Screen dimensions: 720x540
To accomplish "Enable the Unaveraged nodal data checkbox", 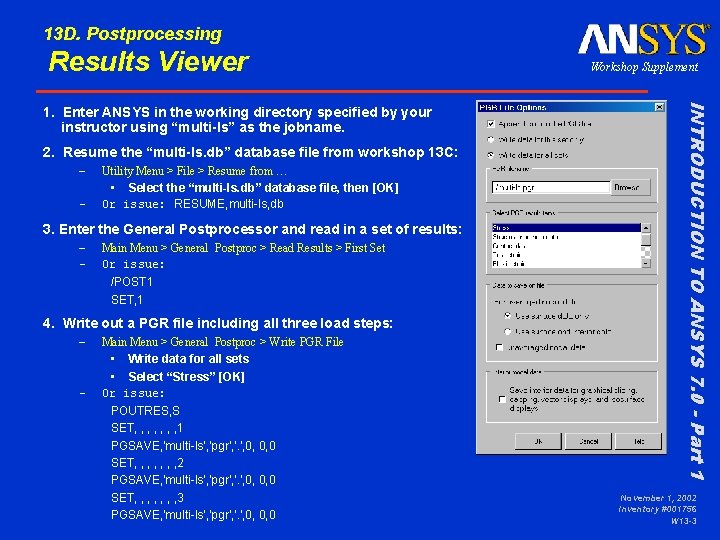I will pos(500,348).
